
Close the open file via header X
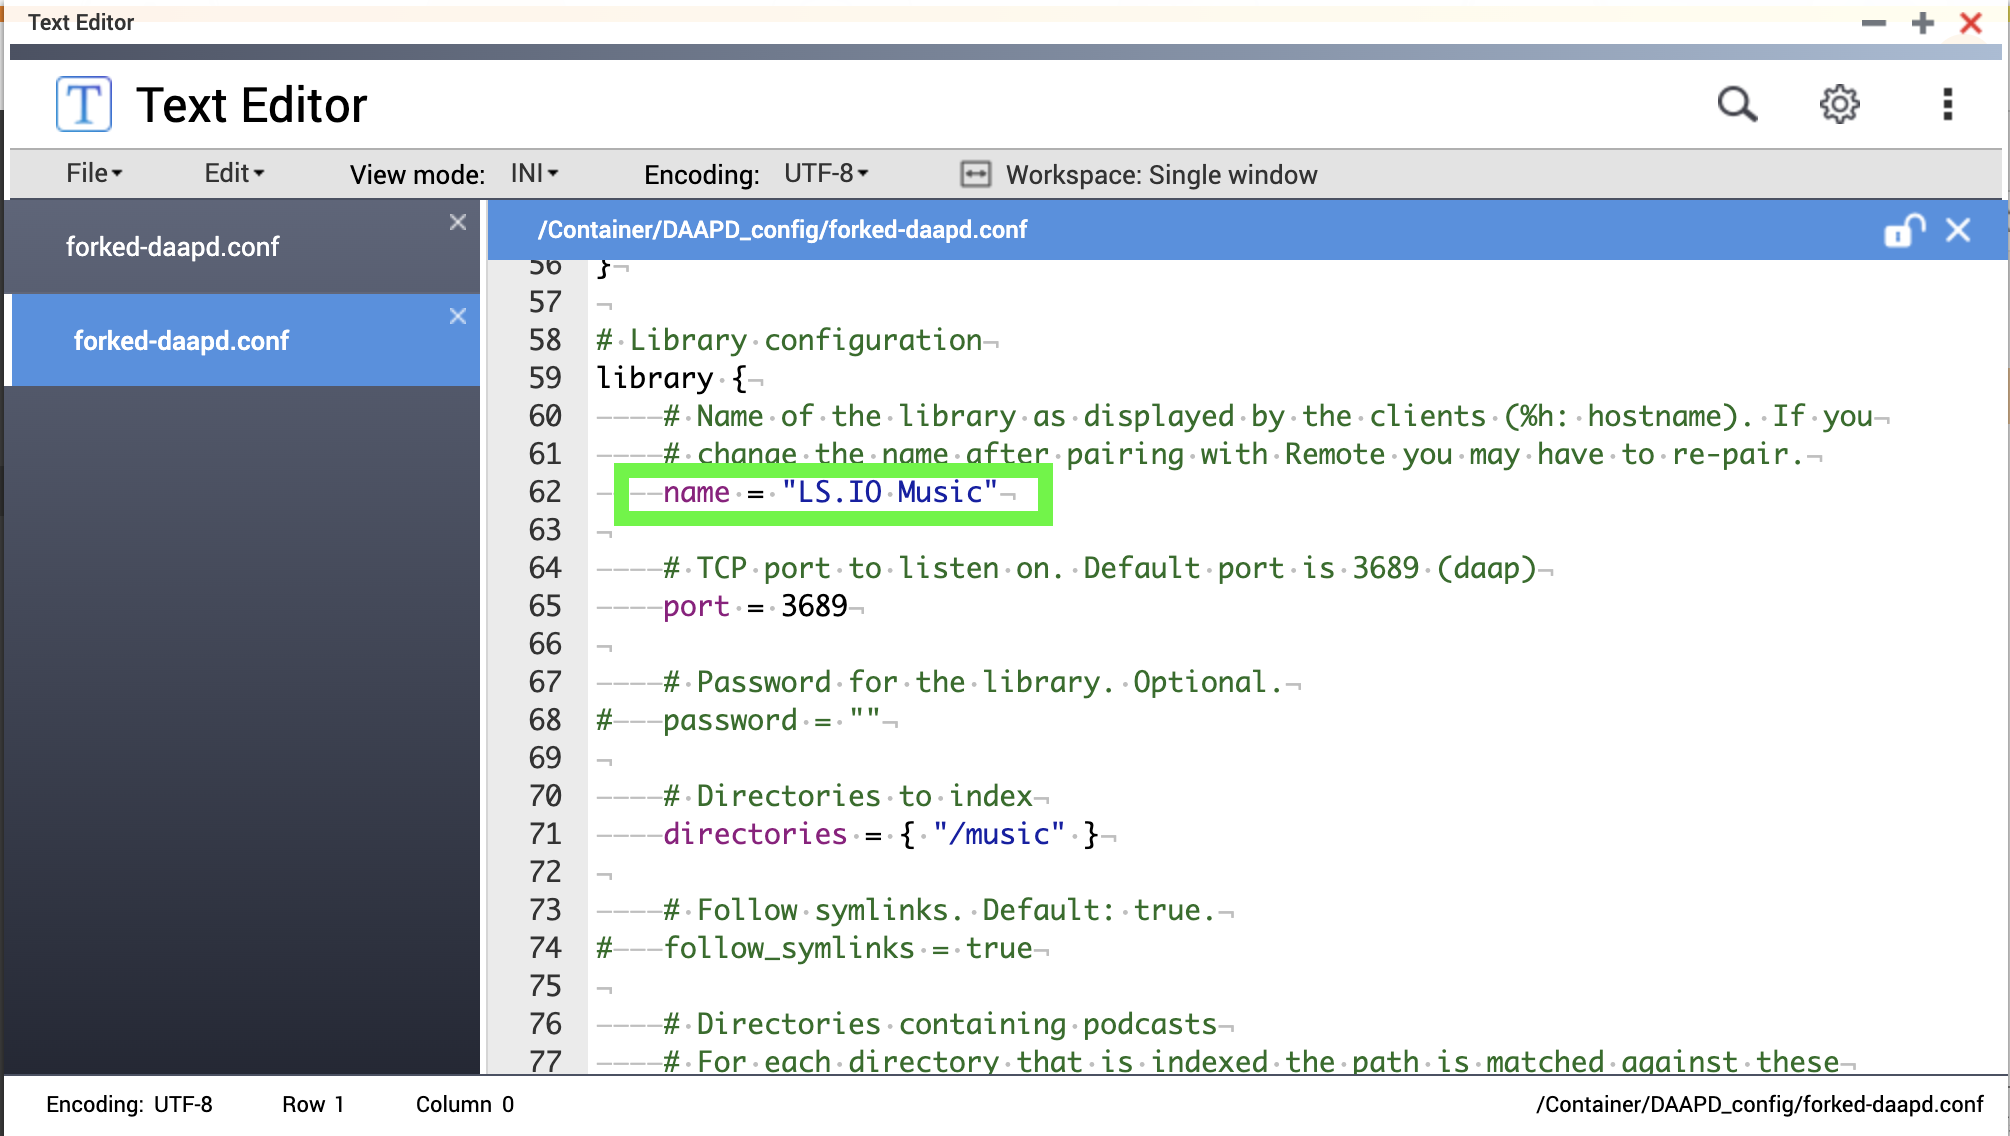coord(1958,230)
